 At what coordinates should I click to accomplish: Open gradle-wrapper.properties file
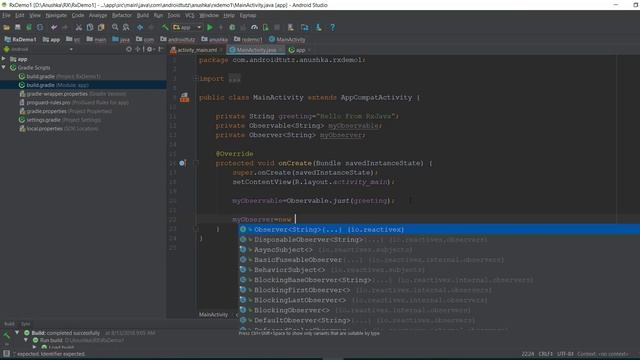click(73, 94)
